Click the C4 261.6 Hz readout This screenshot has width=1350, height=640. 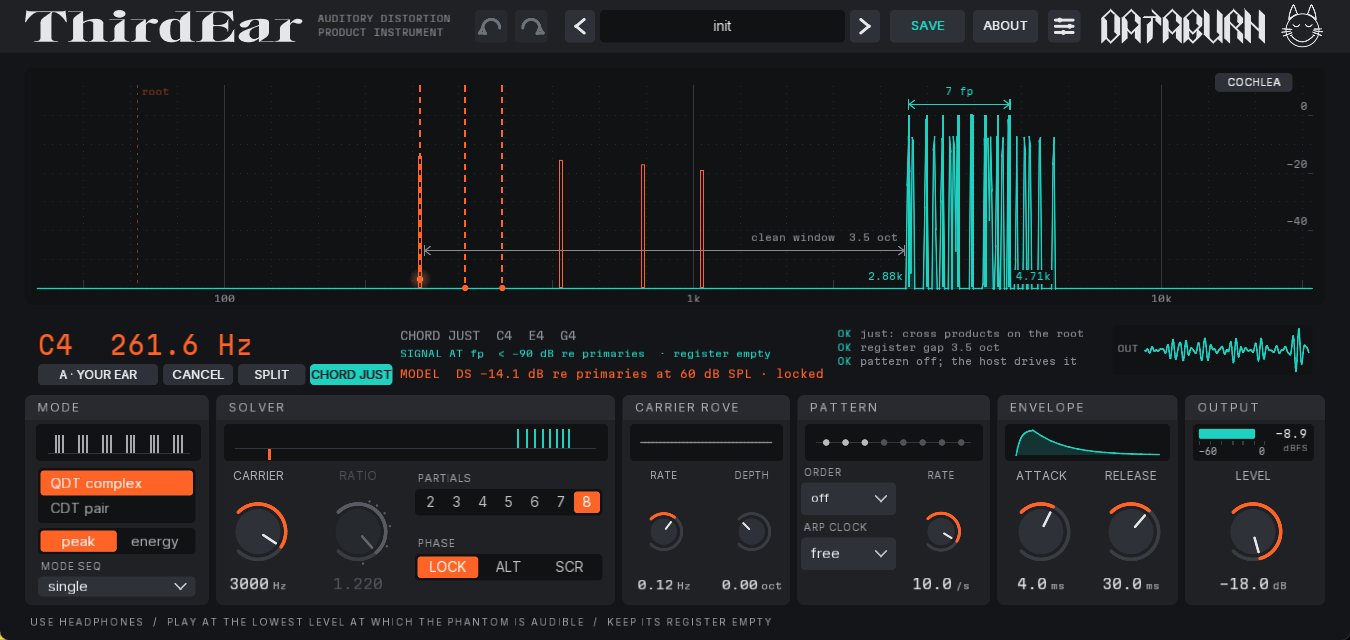(145, 345)
